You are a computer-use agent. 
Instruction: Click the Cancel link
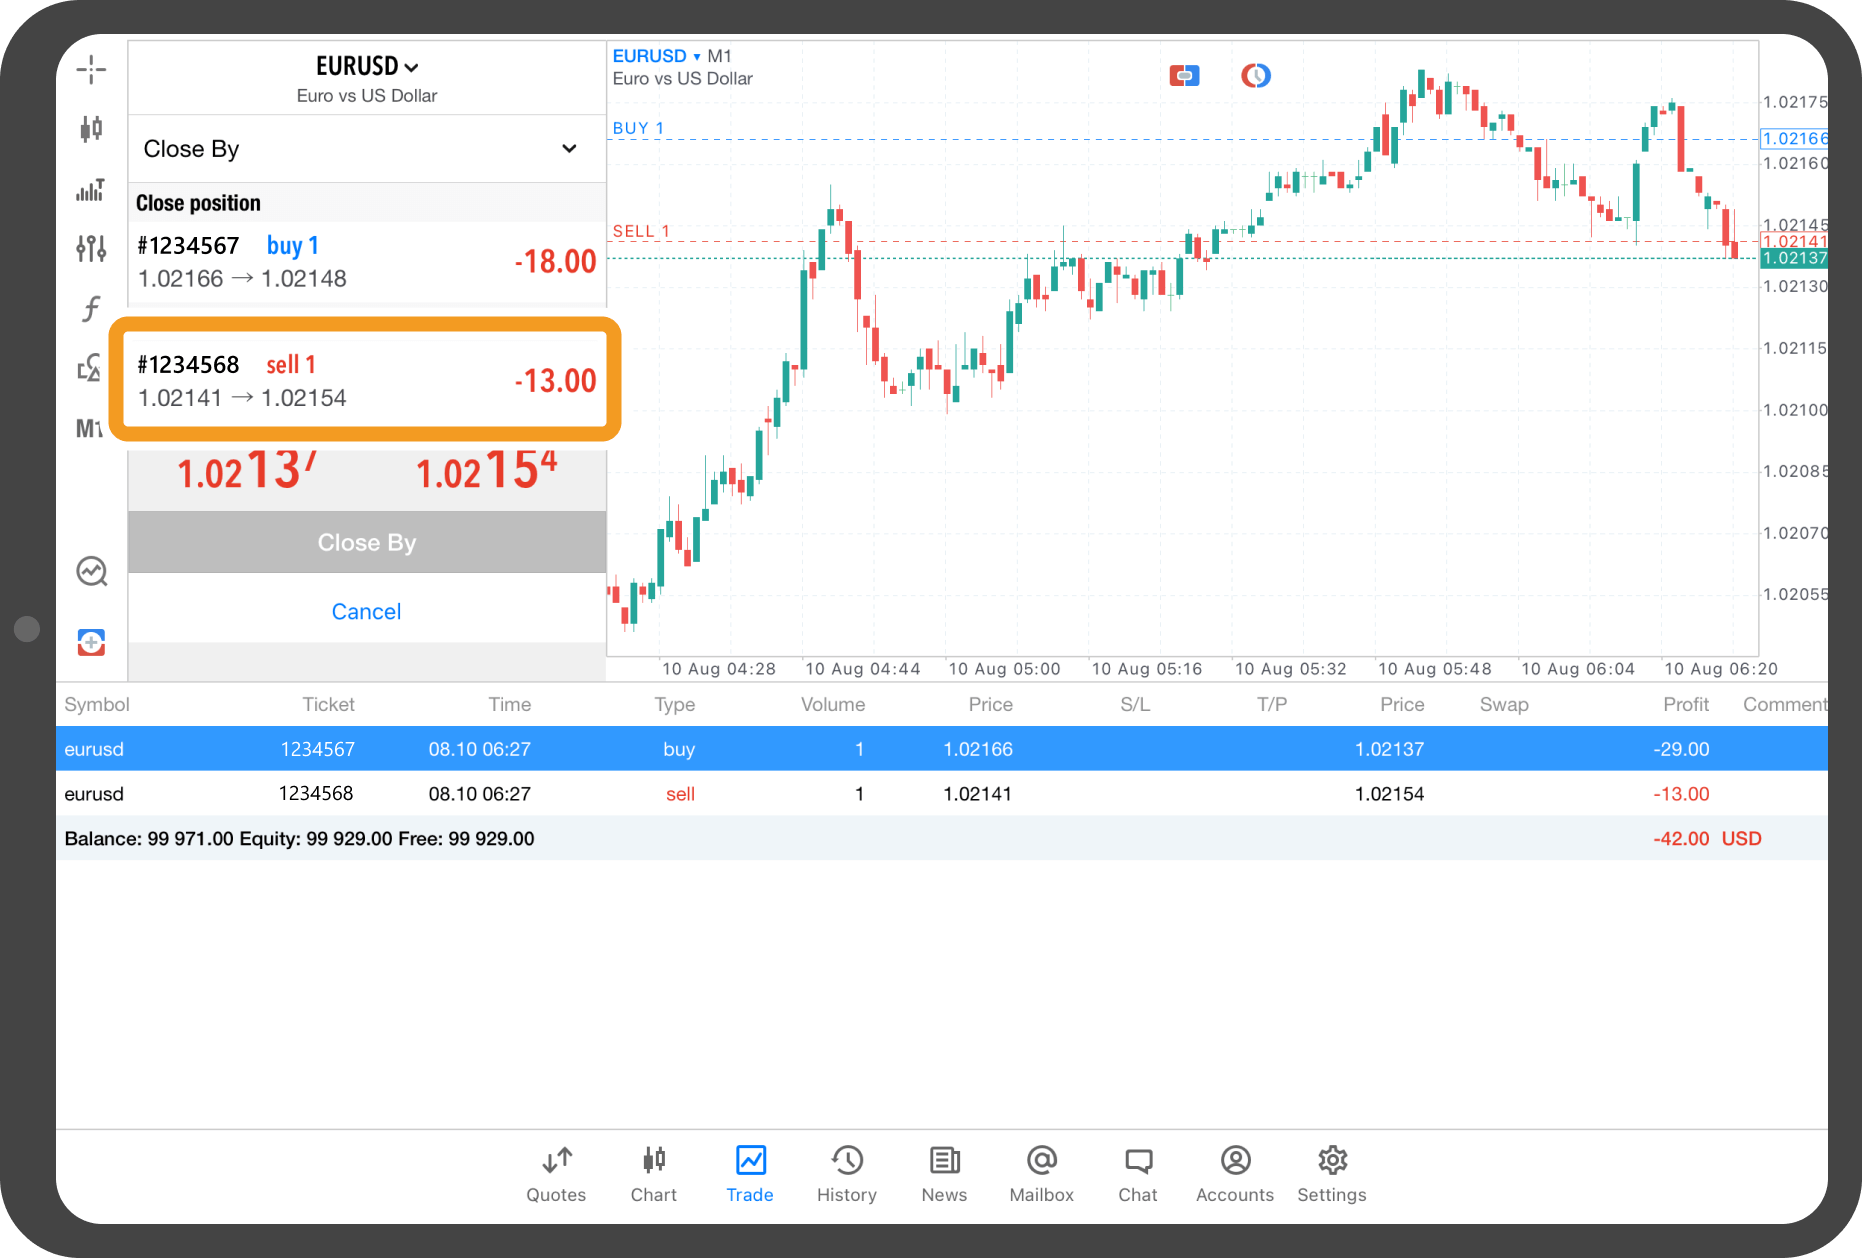[x=366, y=611]
